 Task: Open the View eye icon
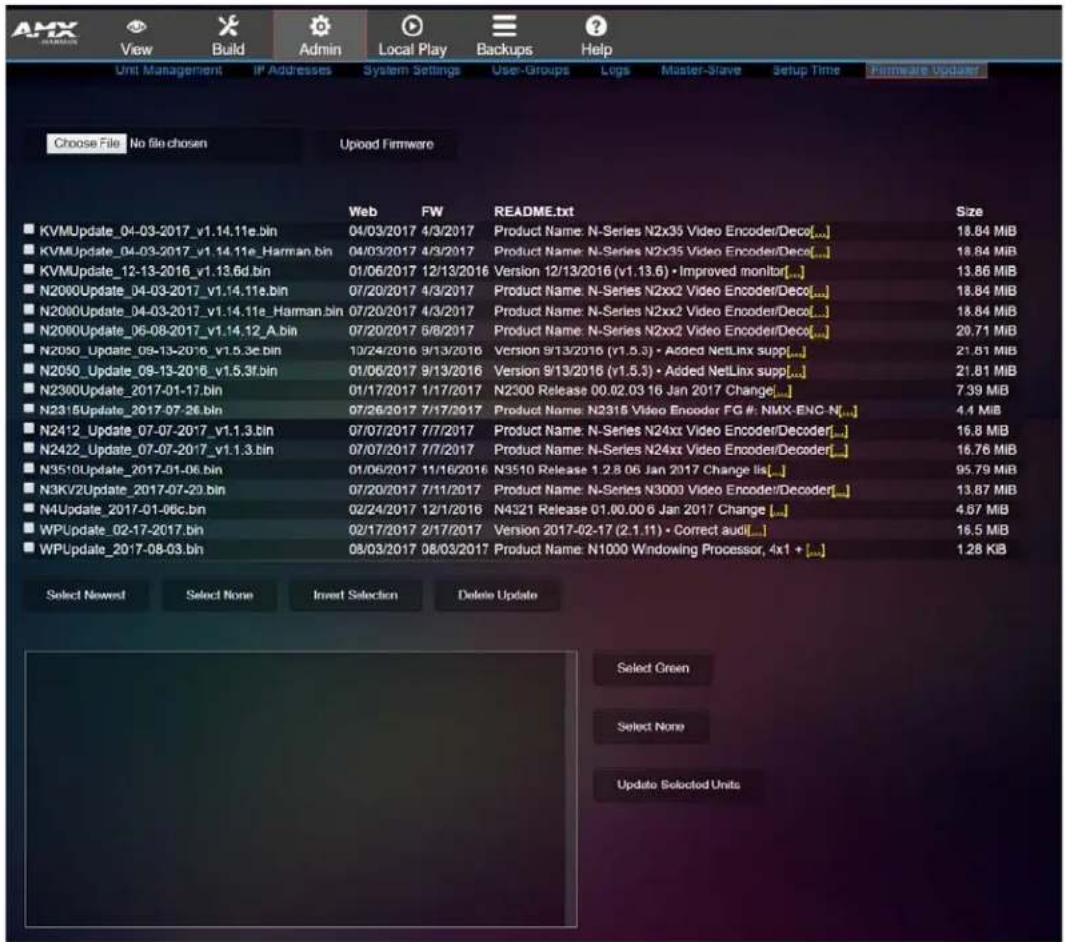click(137, 26)
